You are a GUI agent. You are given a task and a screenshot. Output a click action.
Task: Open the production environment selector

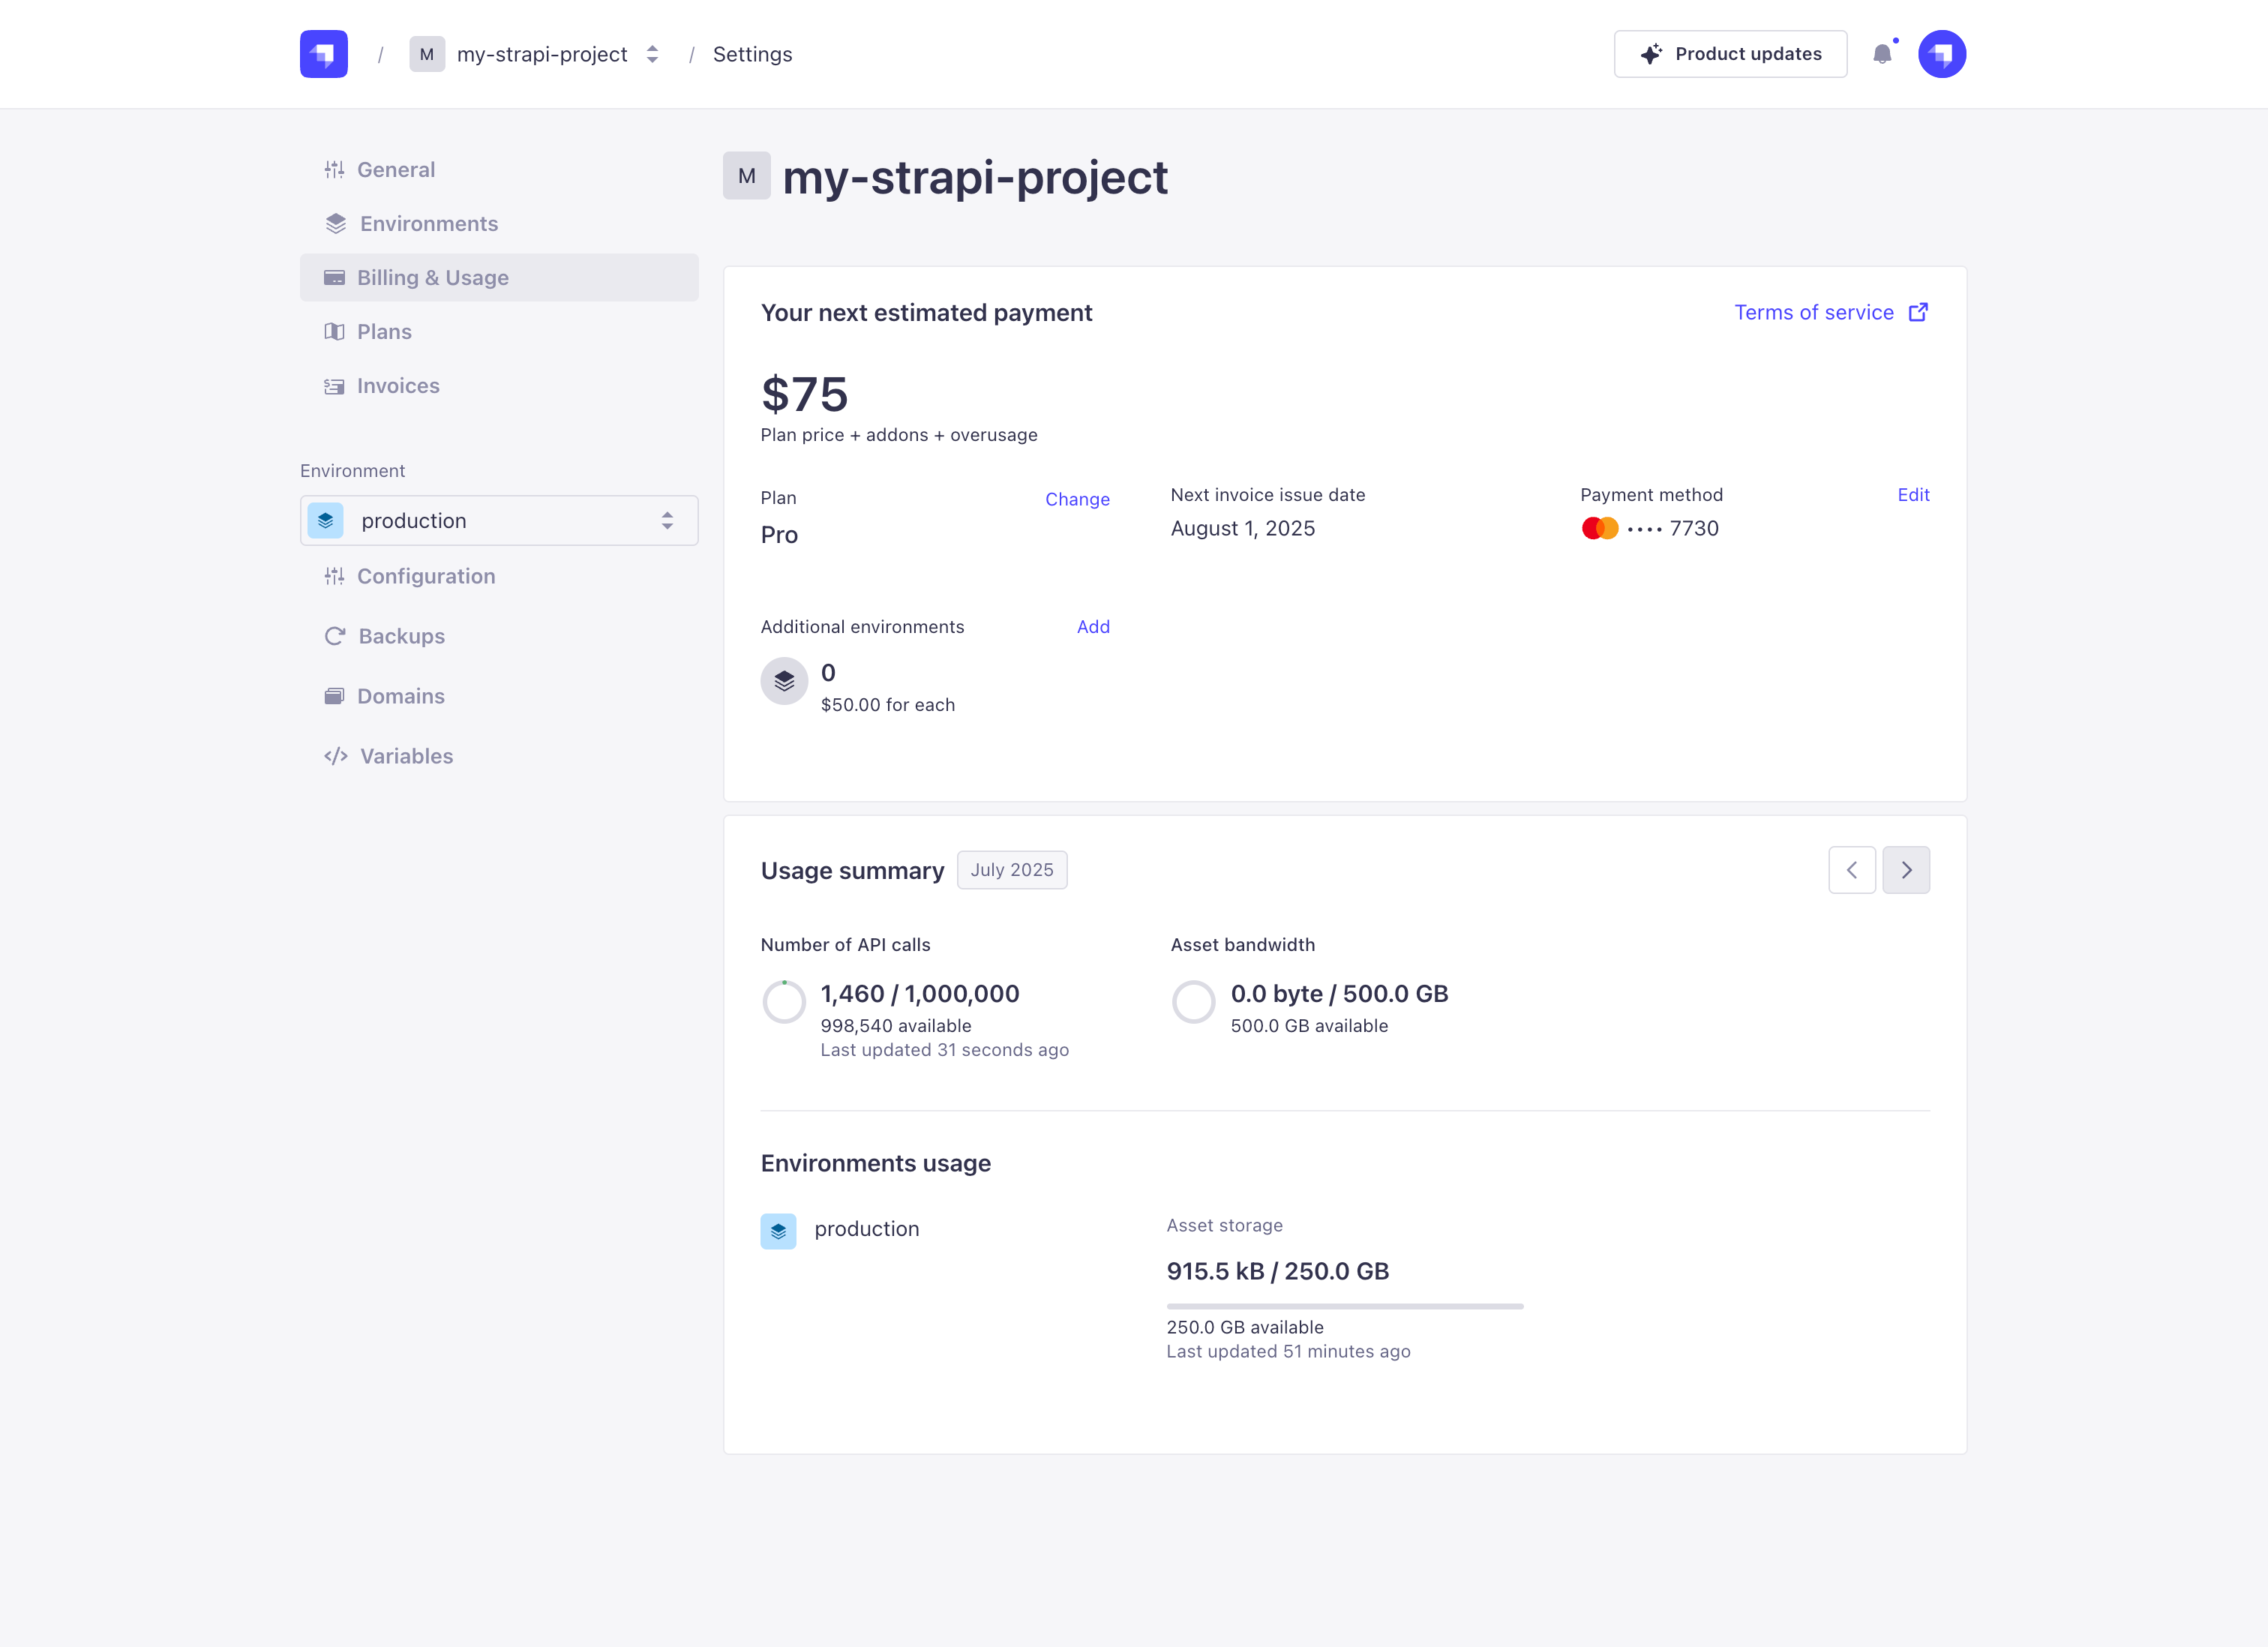pyautogui.click(x=498, y=520)
